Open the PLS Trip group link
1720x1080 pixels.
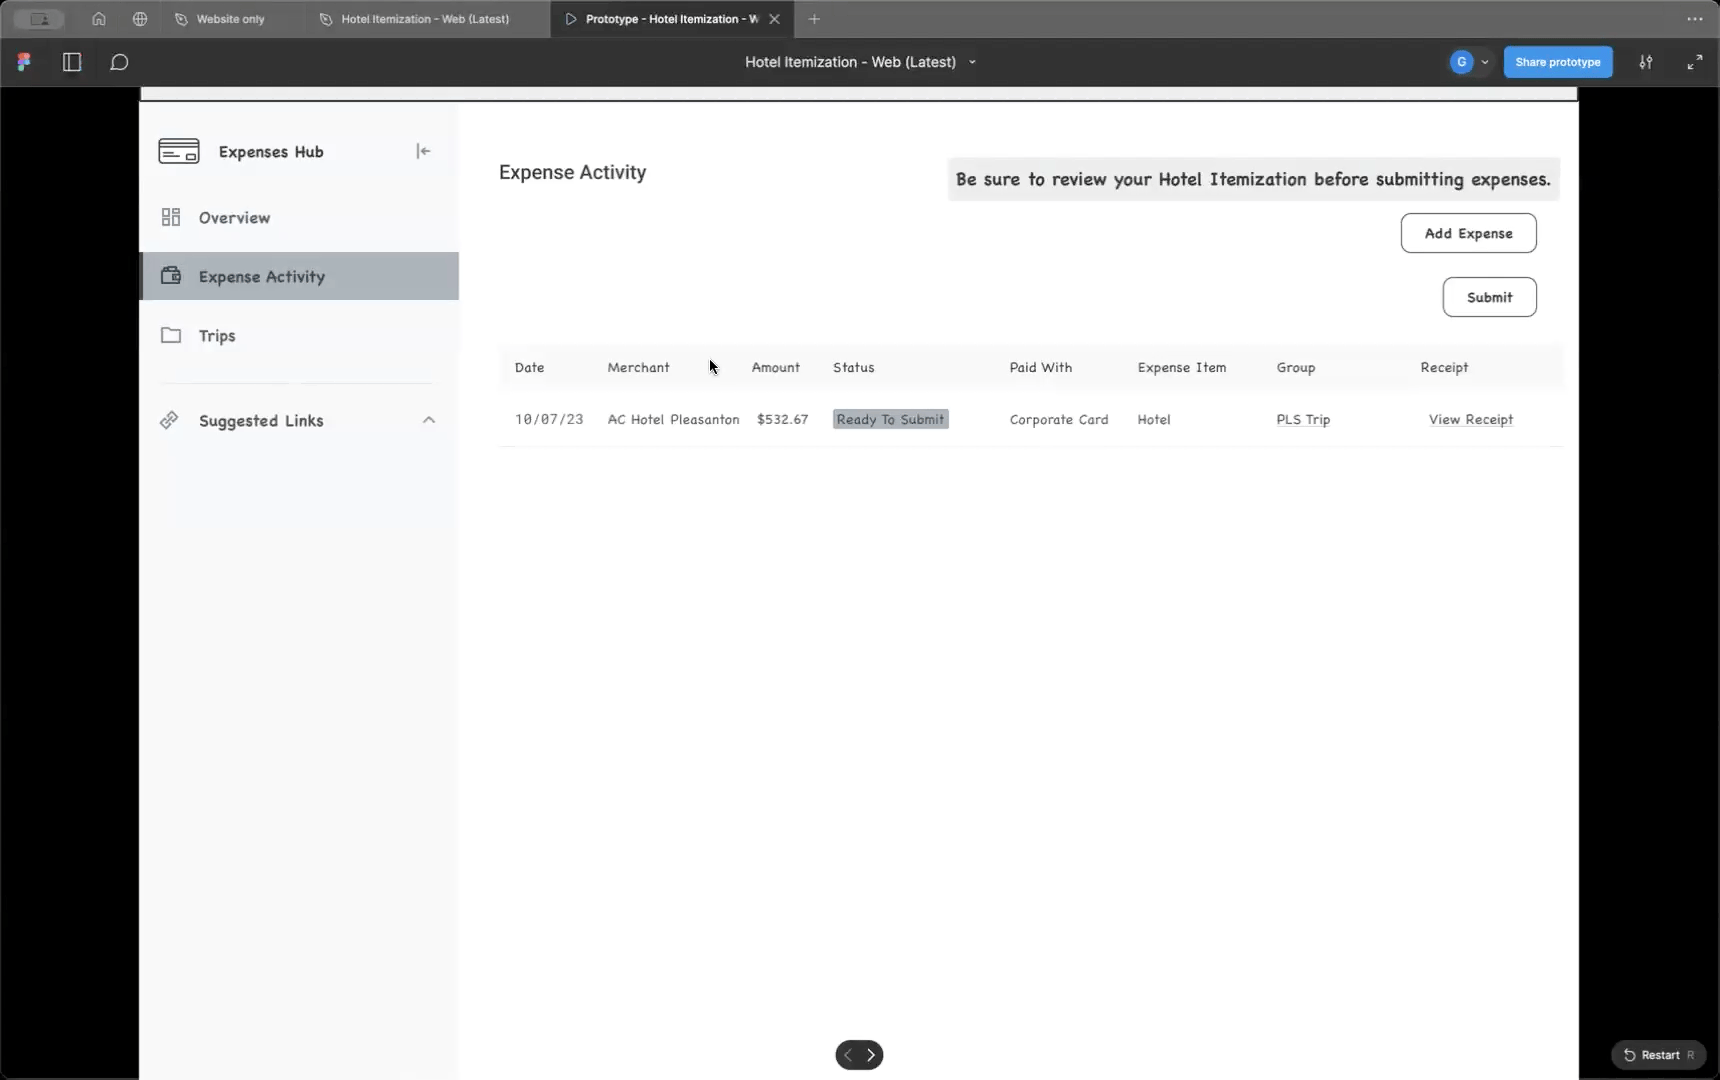(1303, 419)
